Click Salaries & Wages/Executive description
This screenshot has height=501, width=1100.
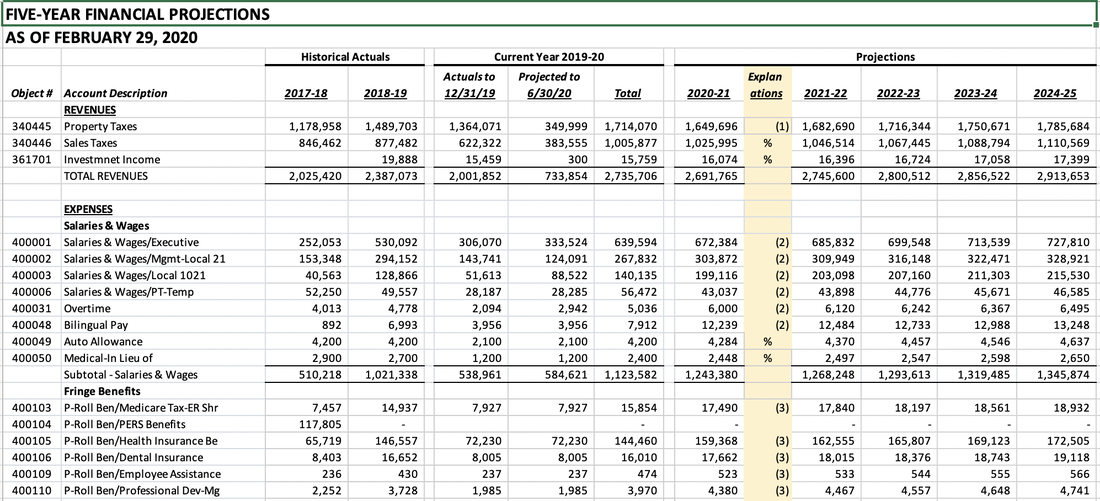131,242
